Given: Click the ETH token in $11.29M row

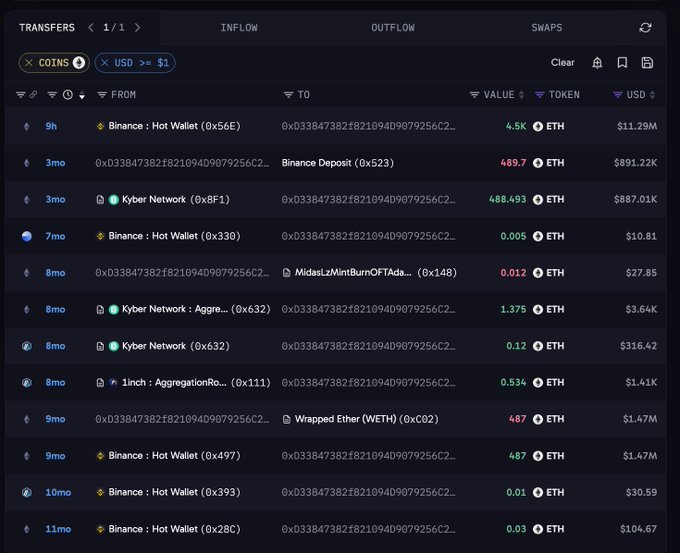Looking at the screenshot, I should 549,126.
